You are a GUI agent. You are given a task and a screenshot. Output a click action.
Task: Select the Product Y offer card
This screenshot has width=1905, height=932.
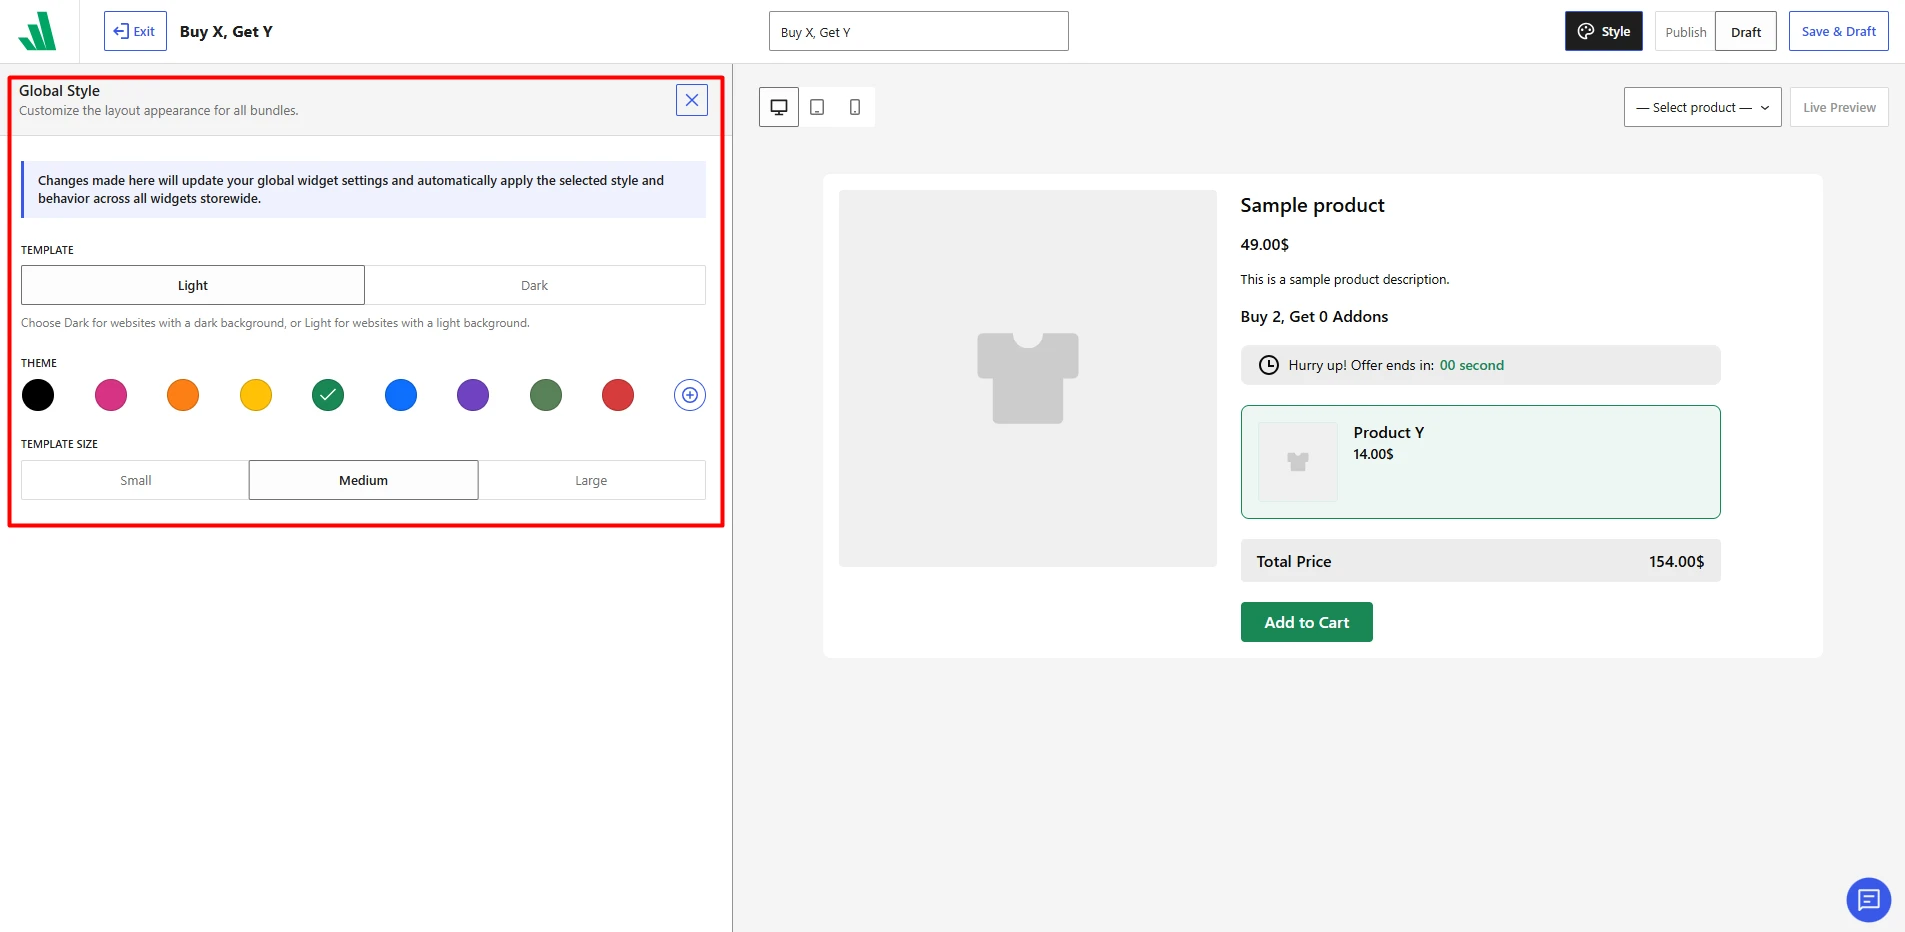tap(1481, 462)
